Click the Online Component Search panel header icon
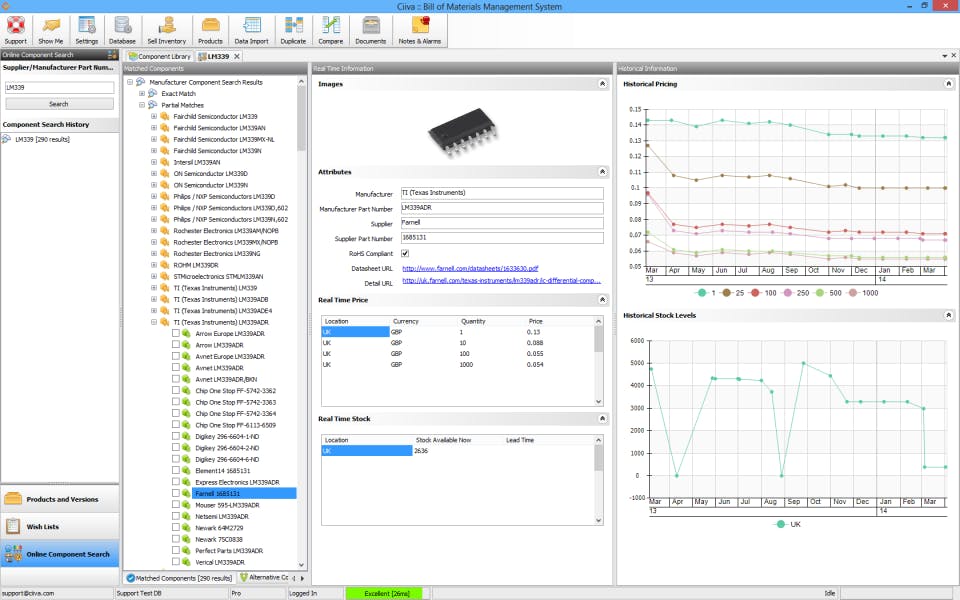960x600 pixels. tap(112, 55)
